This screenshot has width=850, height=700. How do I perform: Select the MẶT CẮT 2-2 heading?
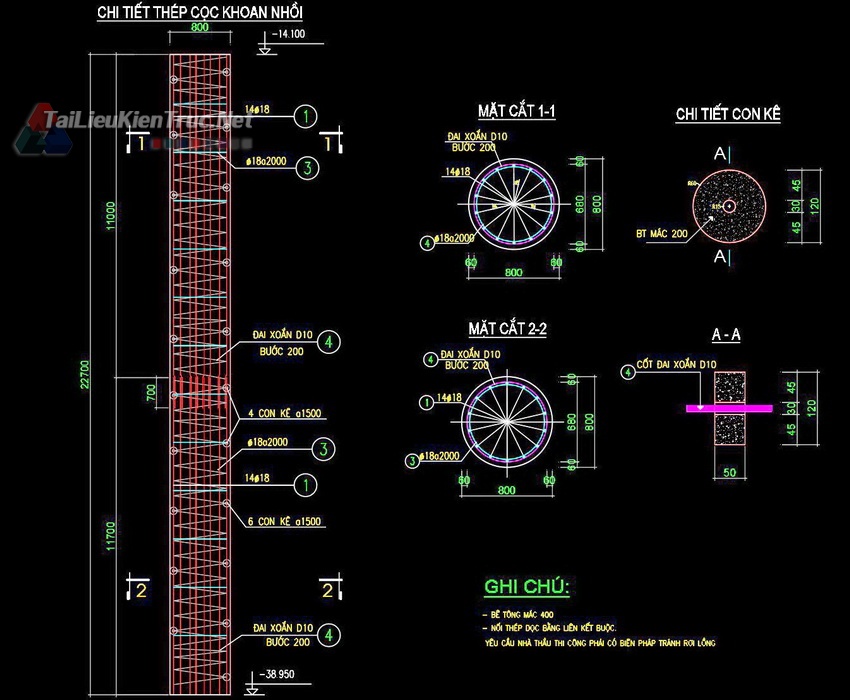point(507,329)
